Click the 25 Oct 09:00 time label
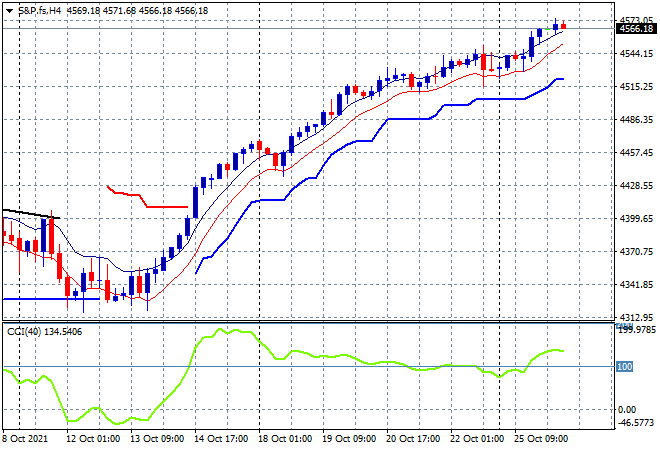Viewport: 660px width, 450px height. 541,439
